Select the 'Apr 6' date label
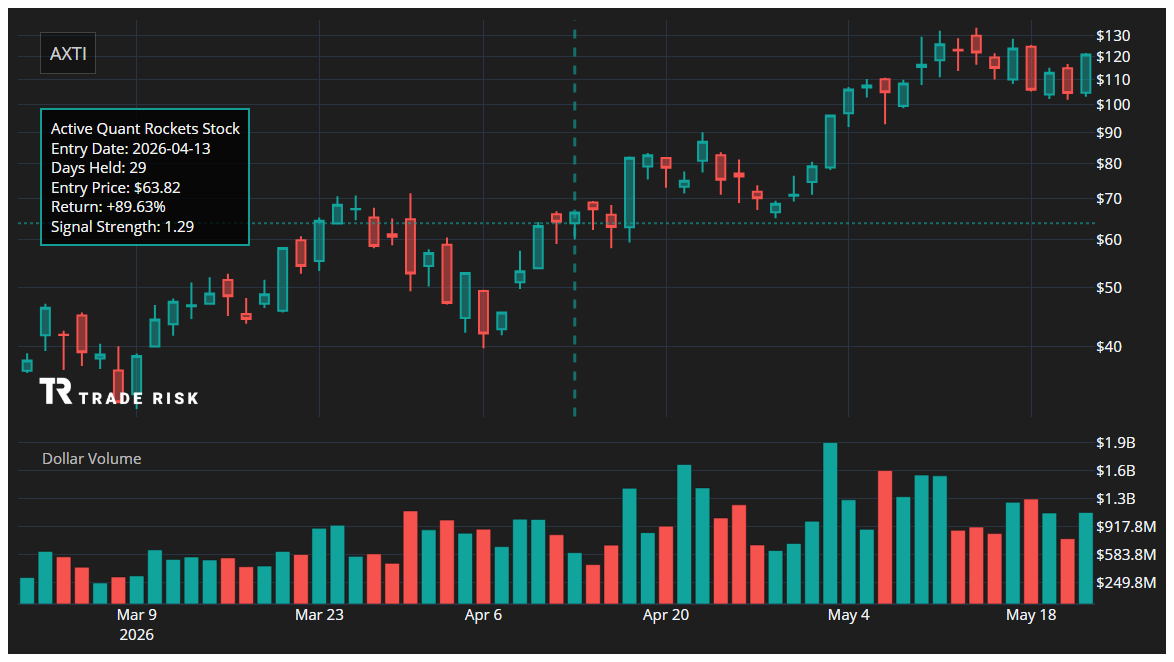The height and width of the screenshot is (662, 1174). [483, 615]
